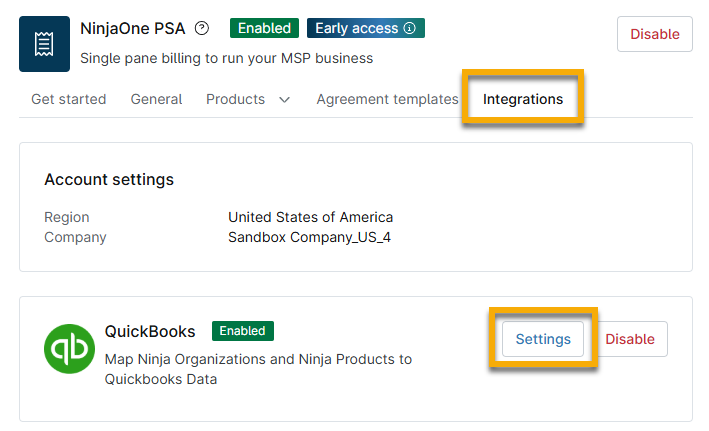Click the QuickBooks green logo

pos(69,349)
